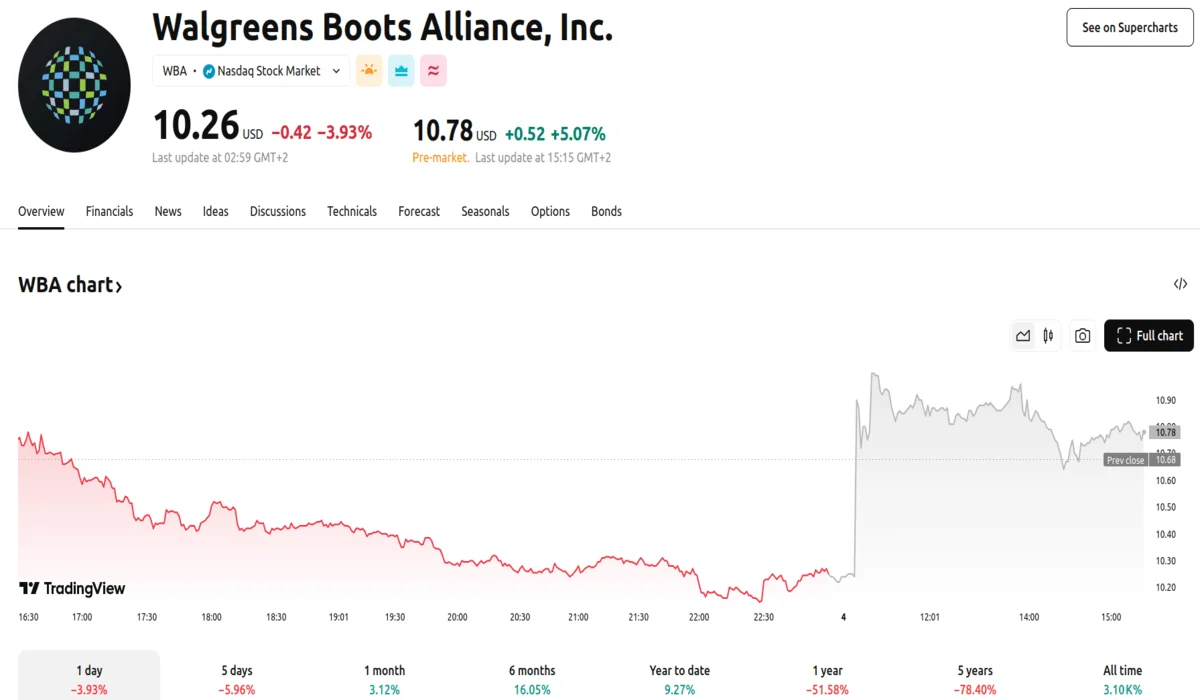Open the Technicals tab
Viewport: 1200px width, 700px height.
click(352, 212)
